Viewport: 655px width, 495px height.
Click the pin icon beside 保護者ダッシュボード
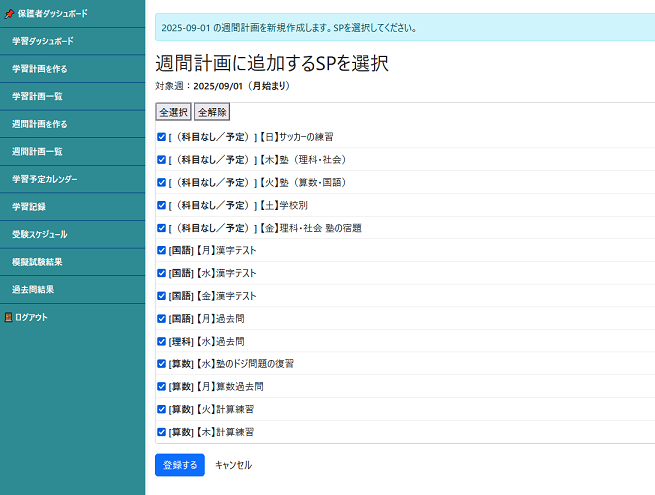pos(9,14)
